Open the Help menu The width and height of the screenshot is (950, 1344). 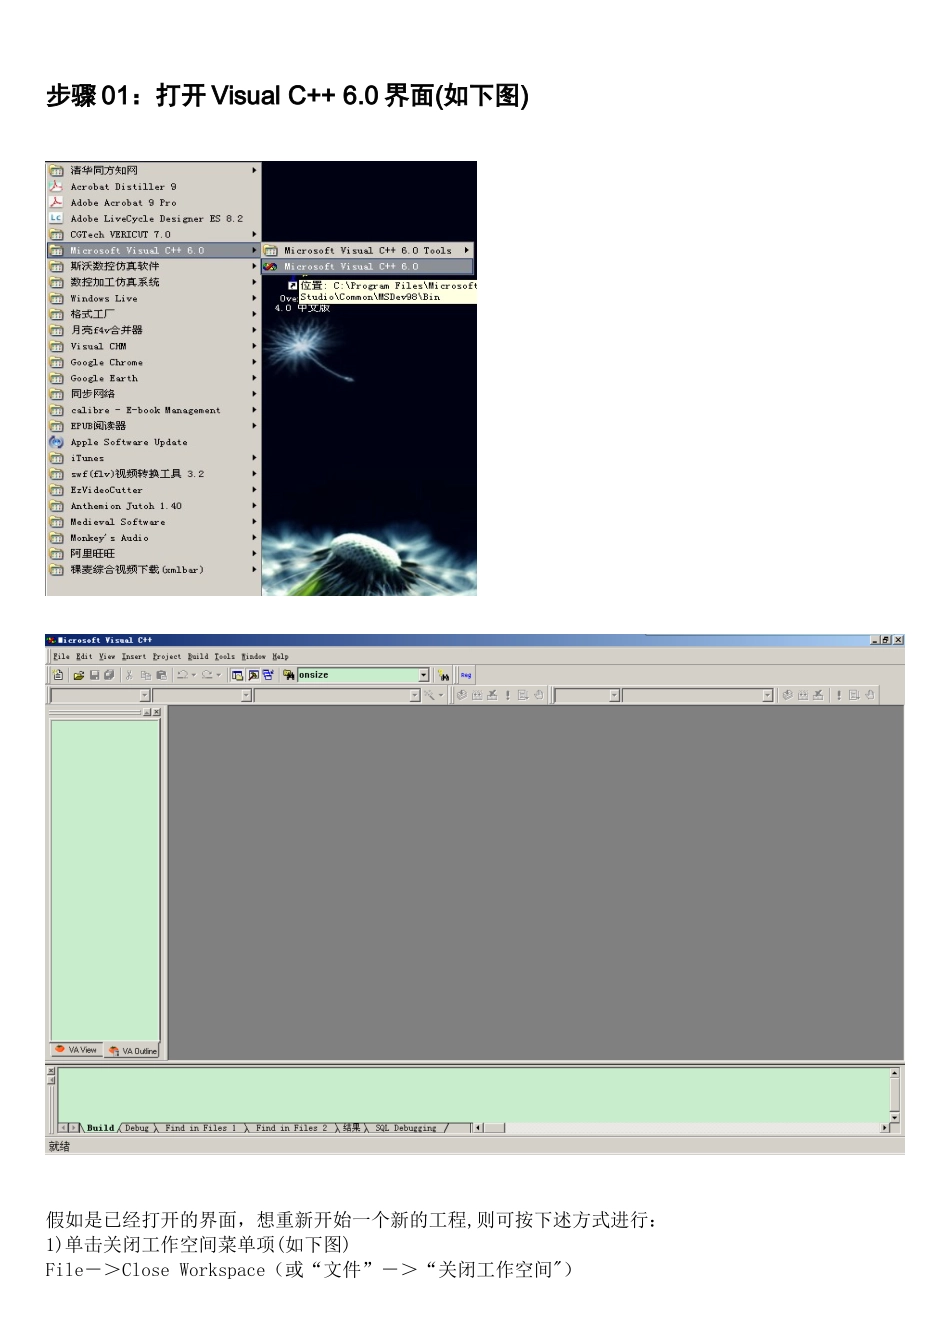tap(280, 657)
